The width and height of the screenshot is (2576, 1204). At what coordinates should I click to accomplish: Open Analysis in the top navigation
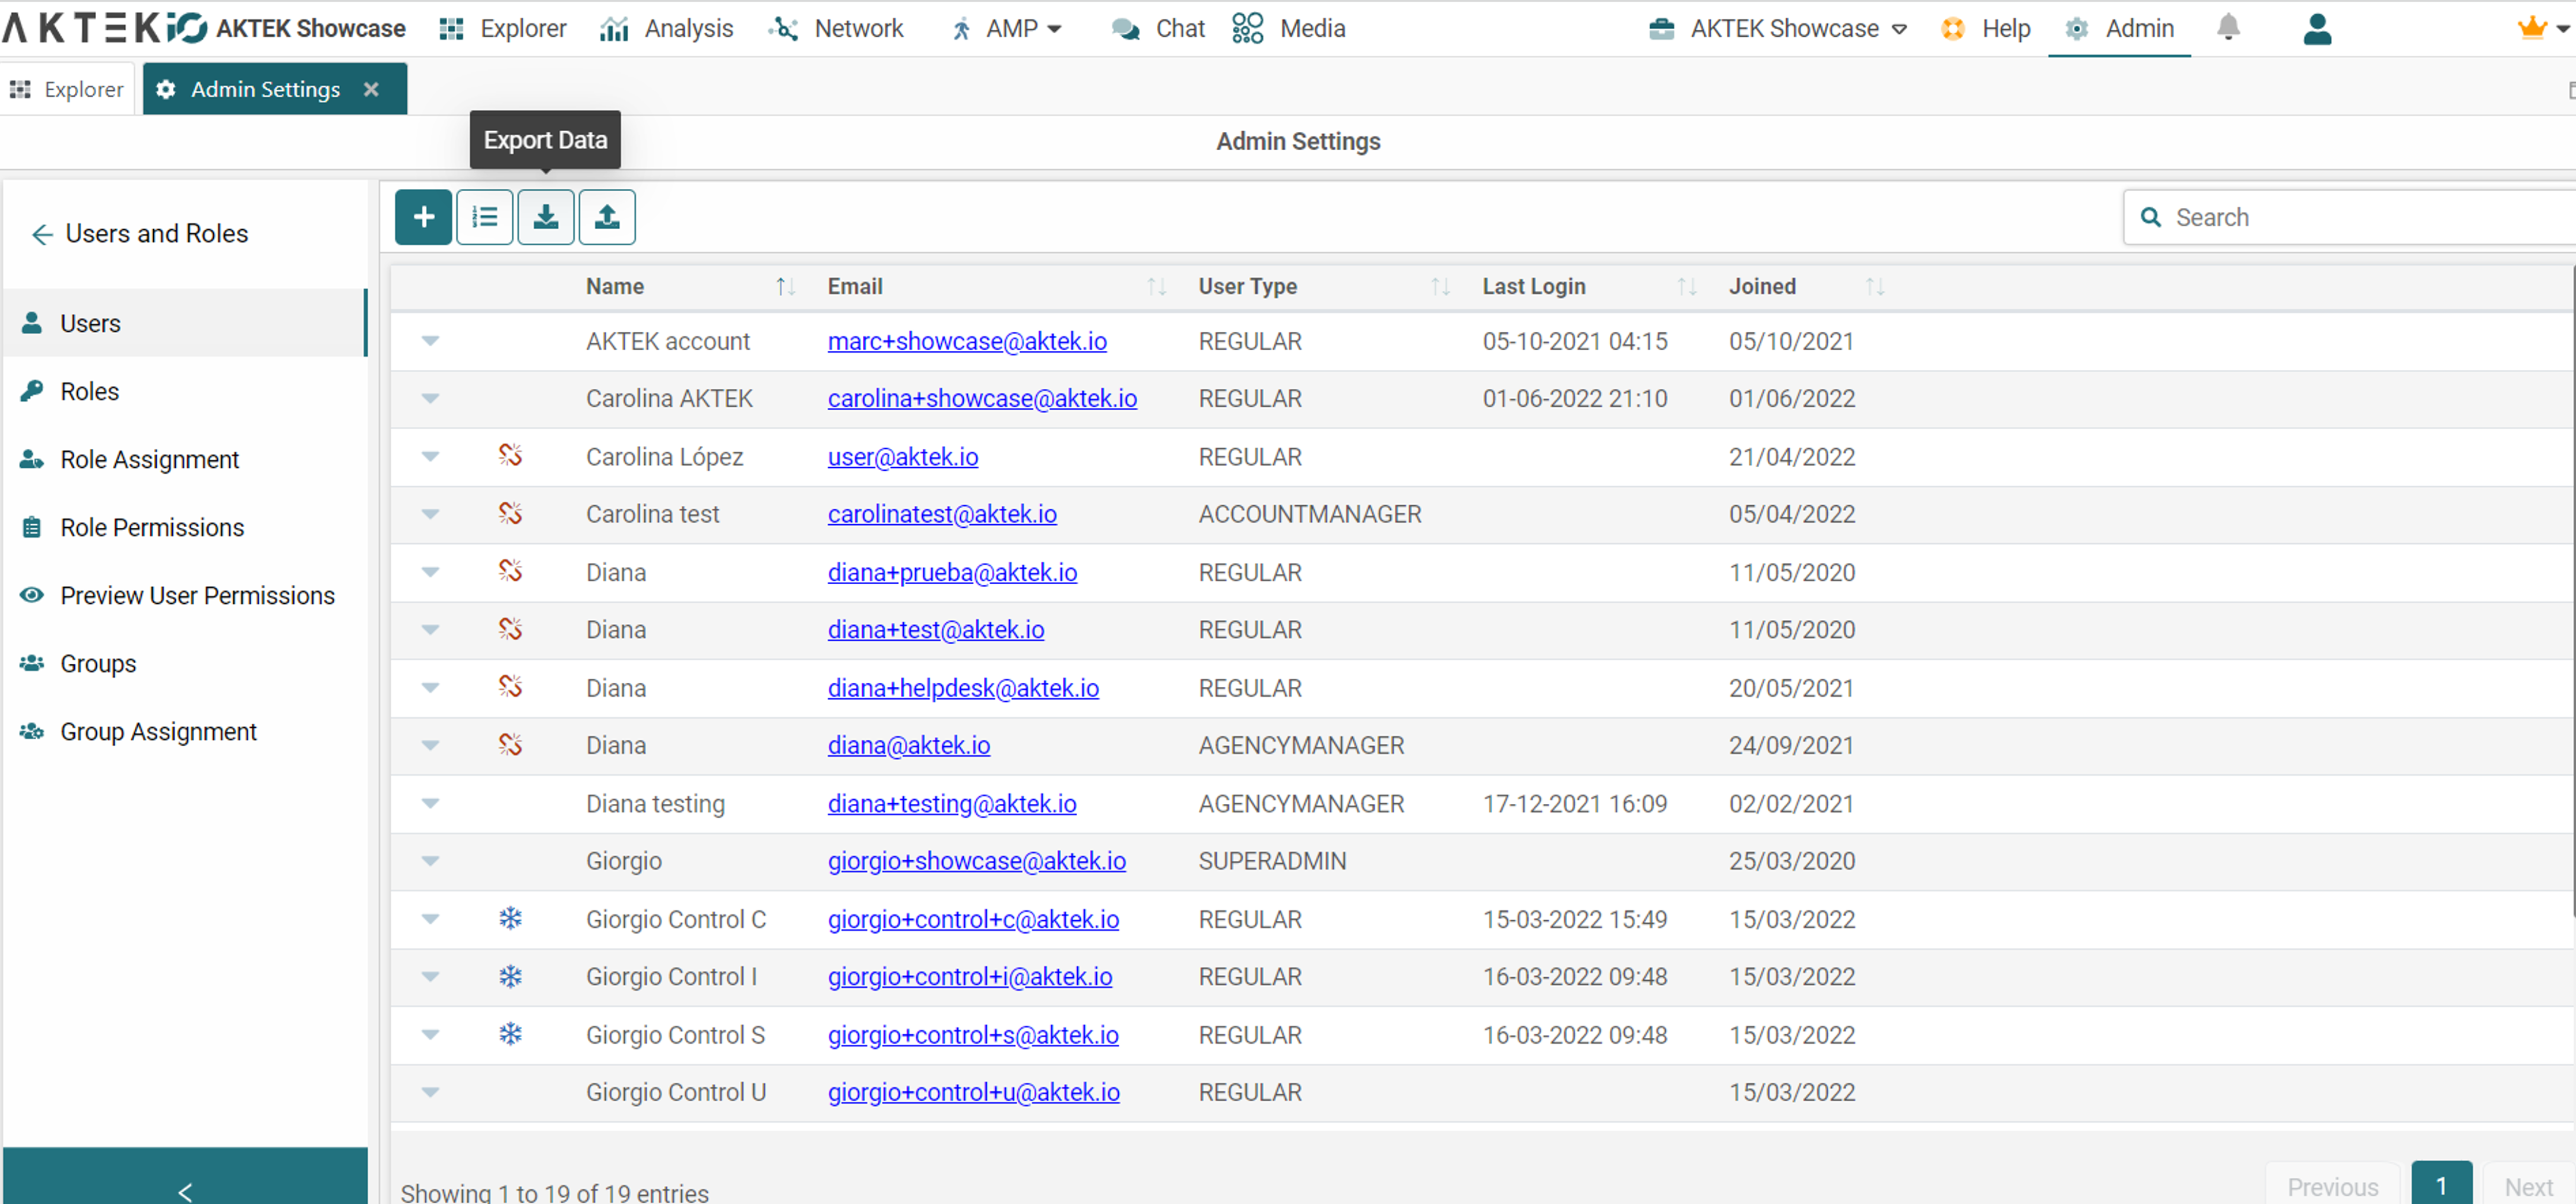click(x=666, y=28)
